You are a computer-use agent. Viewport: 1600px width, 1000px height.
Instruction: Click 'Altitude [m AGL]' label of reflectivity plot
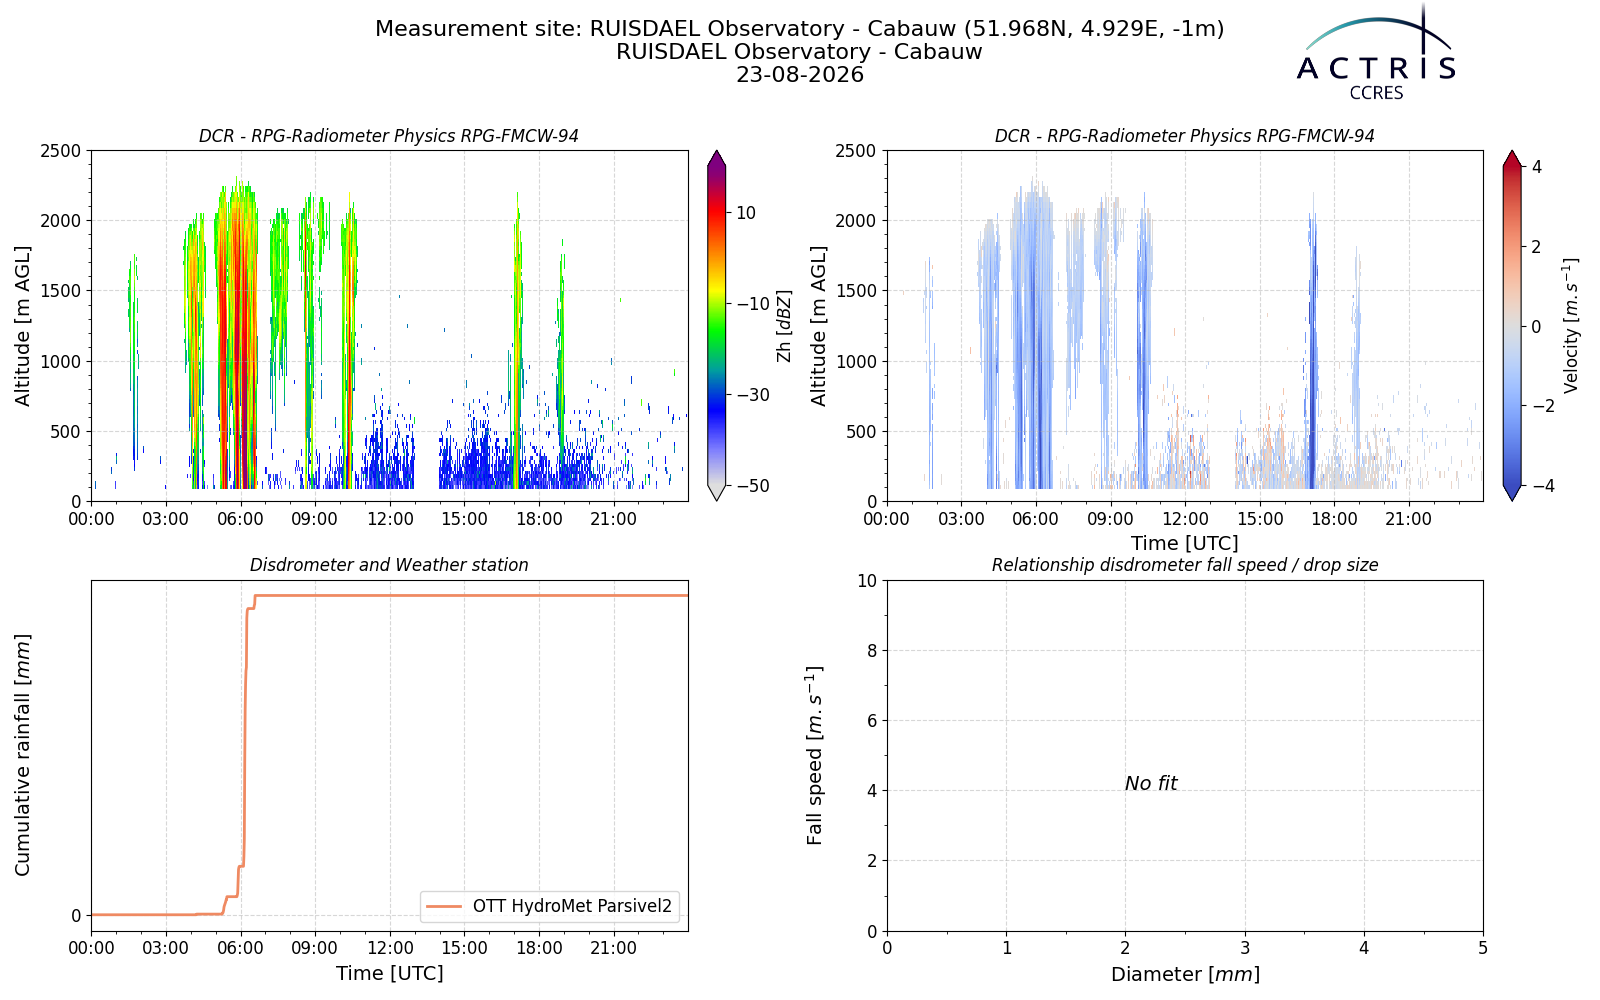coord(23,326)
